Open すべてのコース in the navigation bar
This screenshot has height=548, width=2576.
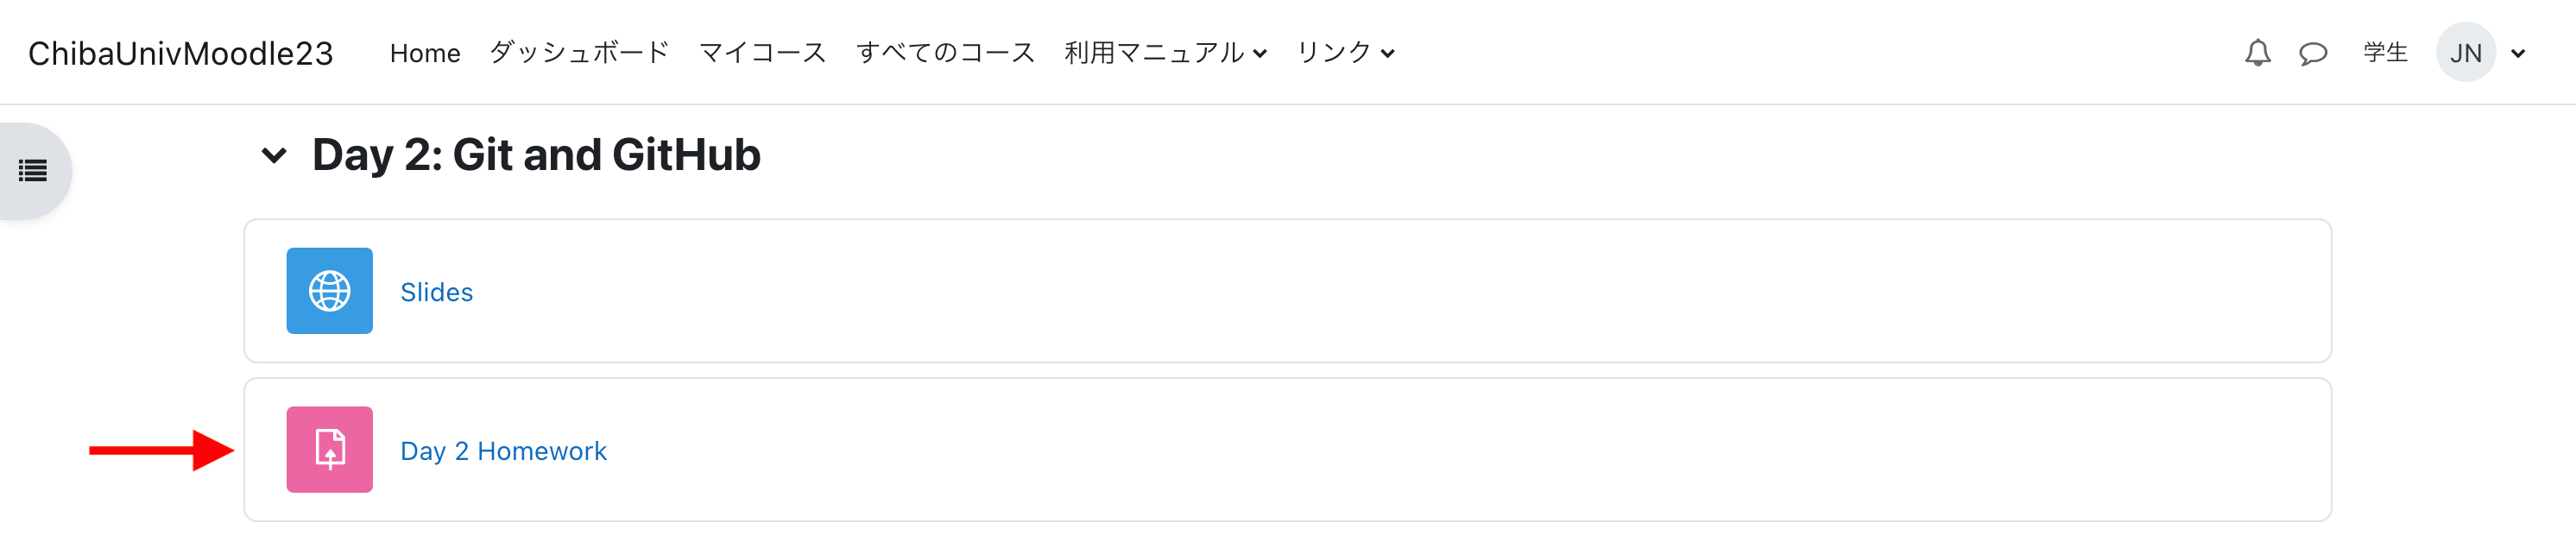click(x=945, y=53)
